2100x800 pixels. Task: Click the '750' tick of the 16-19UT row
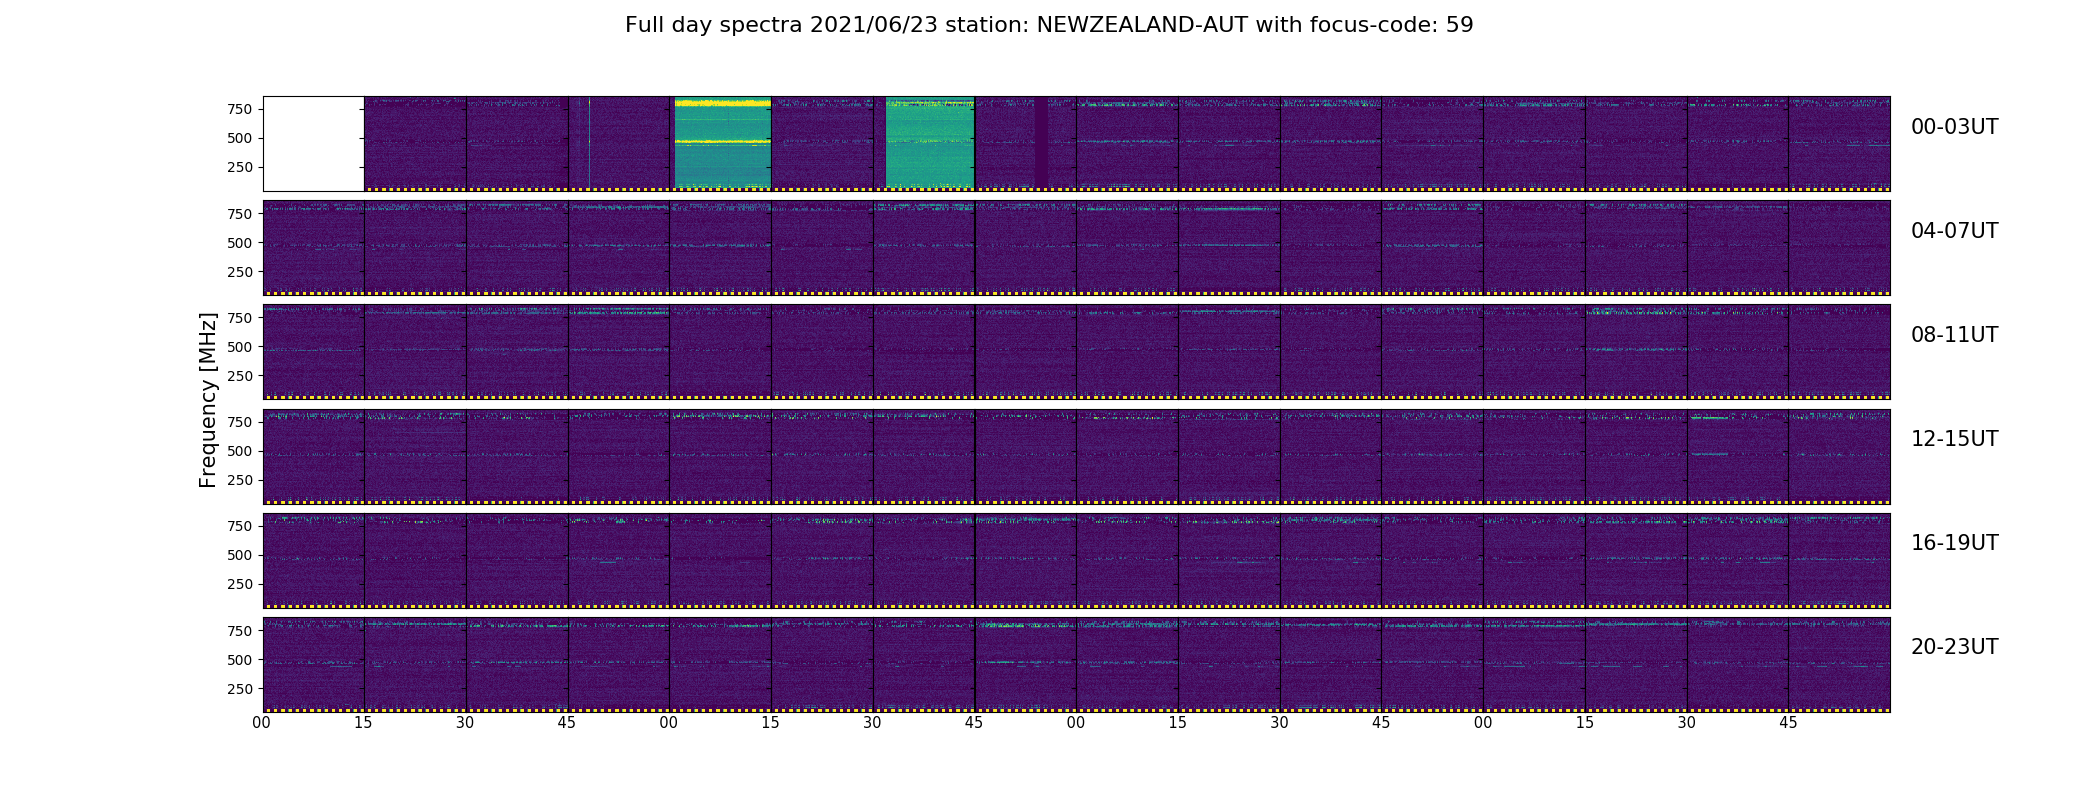pyautogui.click(x=240, y=526)
